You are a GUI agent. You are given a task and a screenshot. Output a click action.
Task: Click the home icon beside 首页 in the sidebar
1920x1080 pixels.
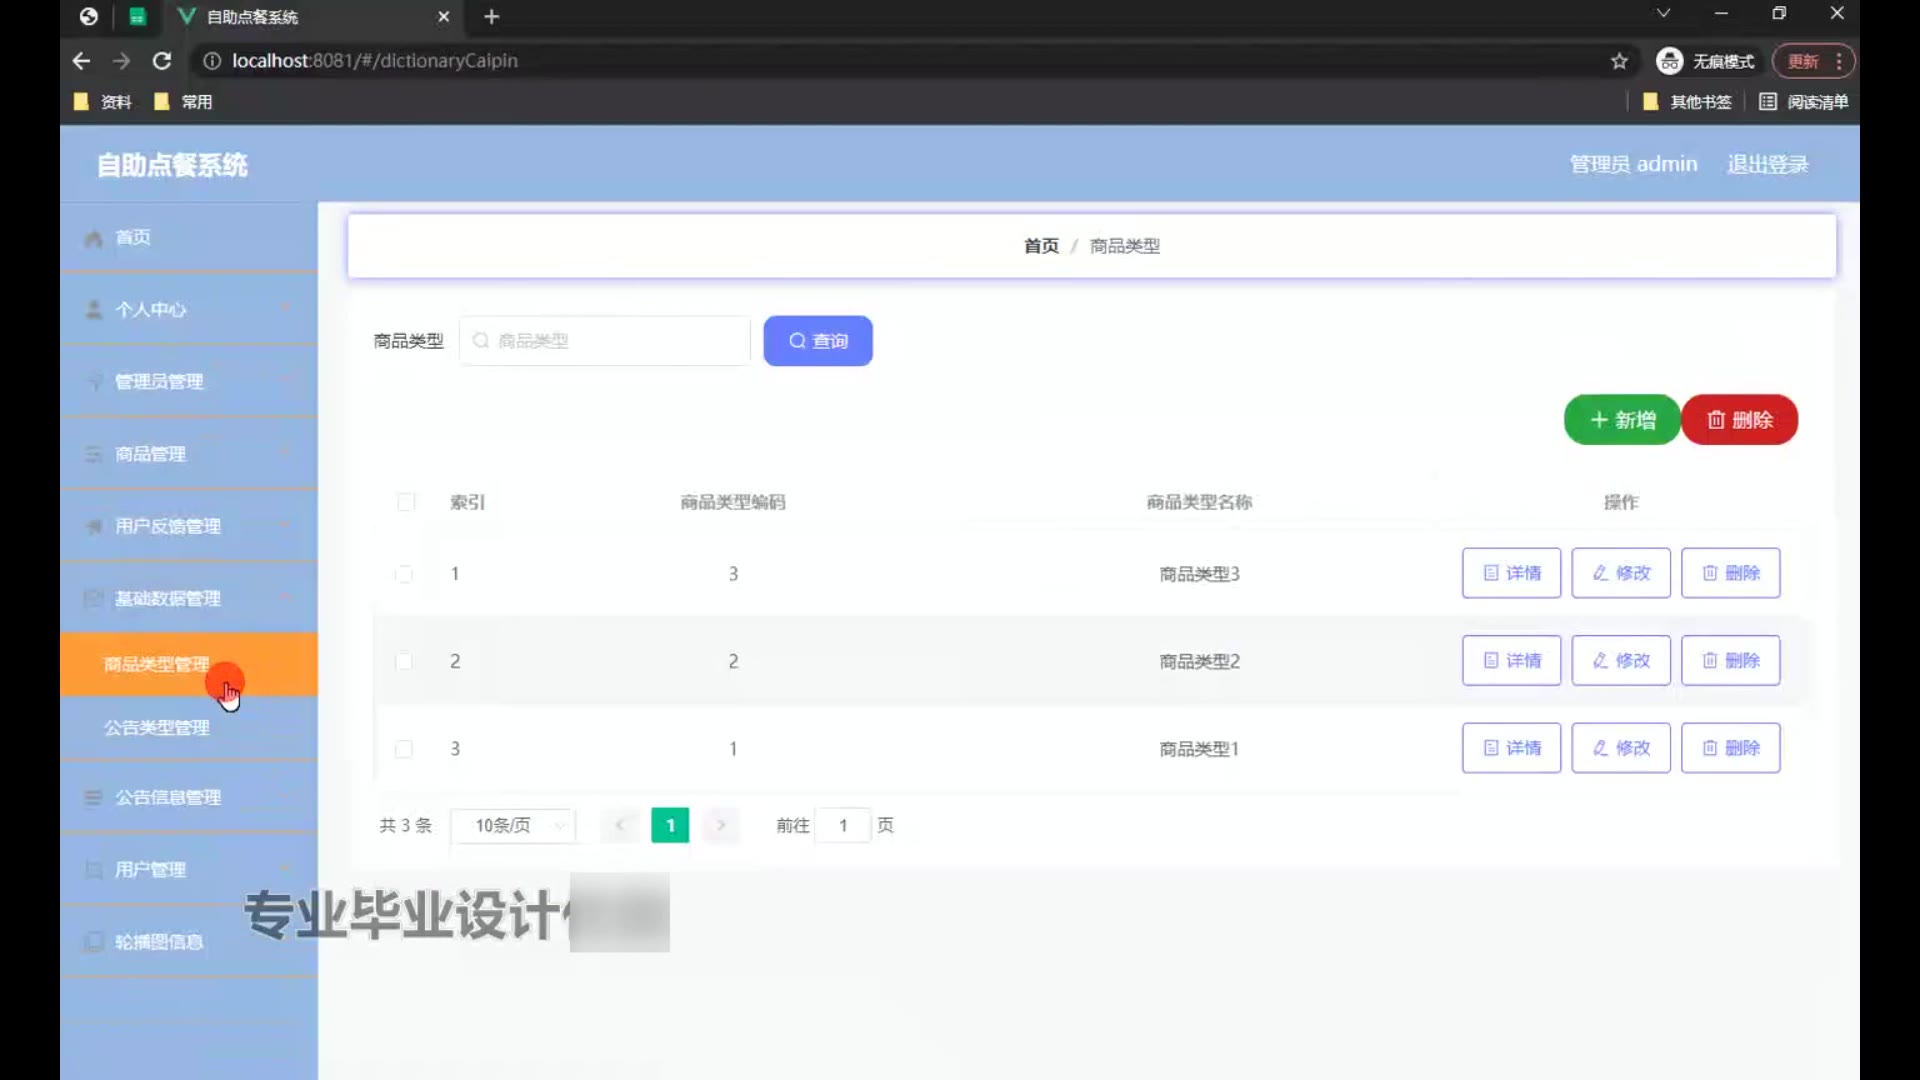click(x=94, y=238)
